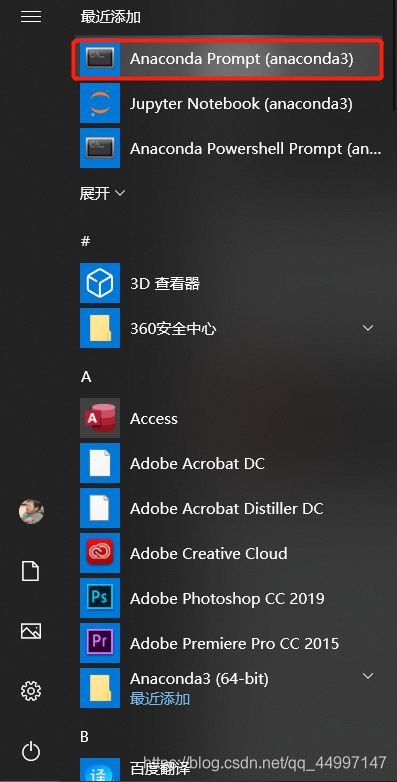
Task: Click the 360安全中心 folder icon
Action: pos(100,328)
